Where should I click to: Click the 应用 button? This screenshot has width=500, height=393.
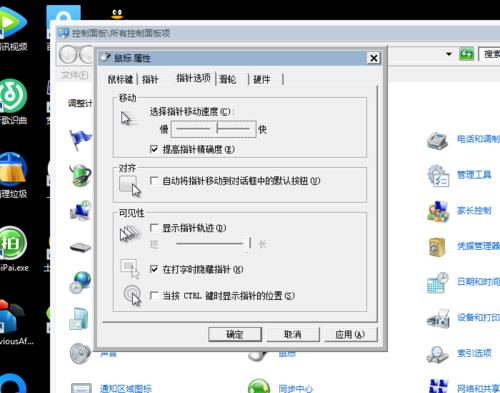tap(350, 334)
